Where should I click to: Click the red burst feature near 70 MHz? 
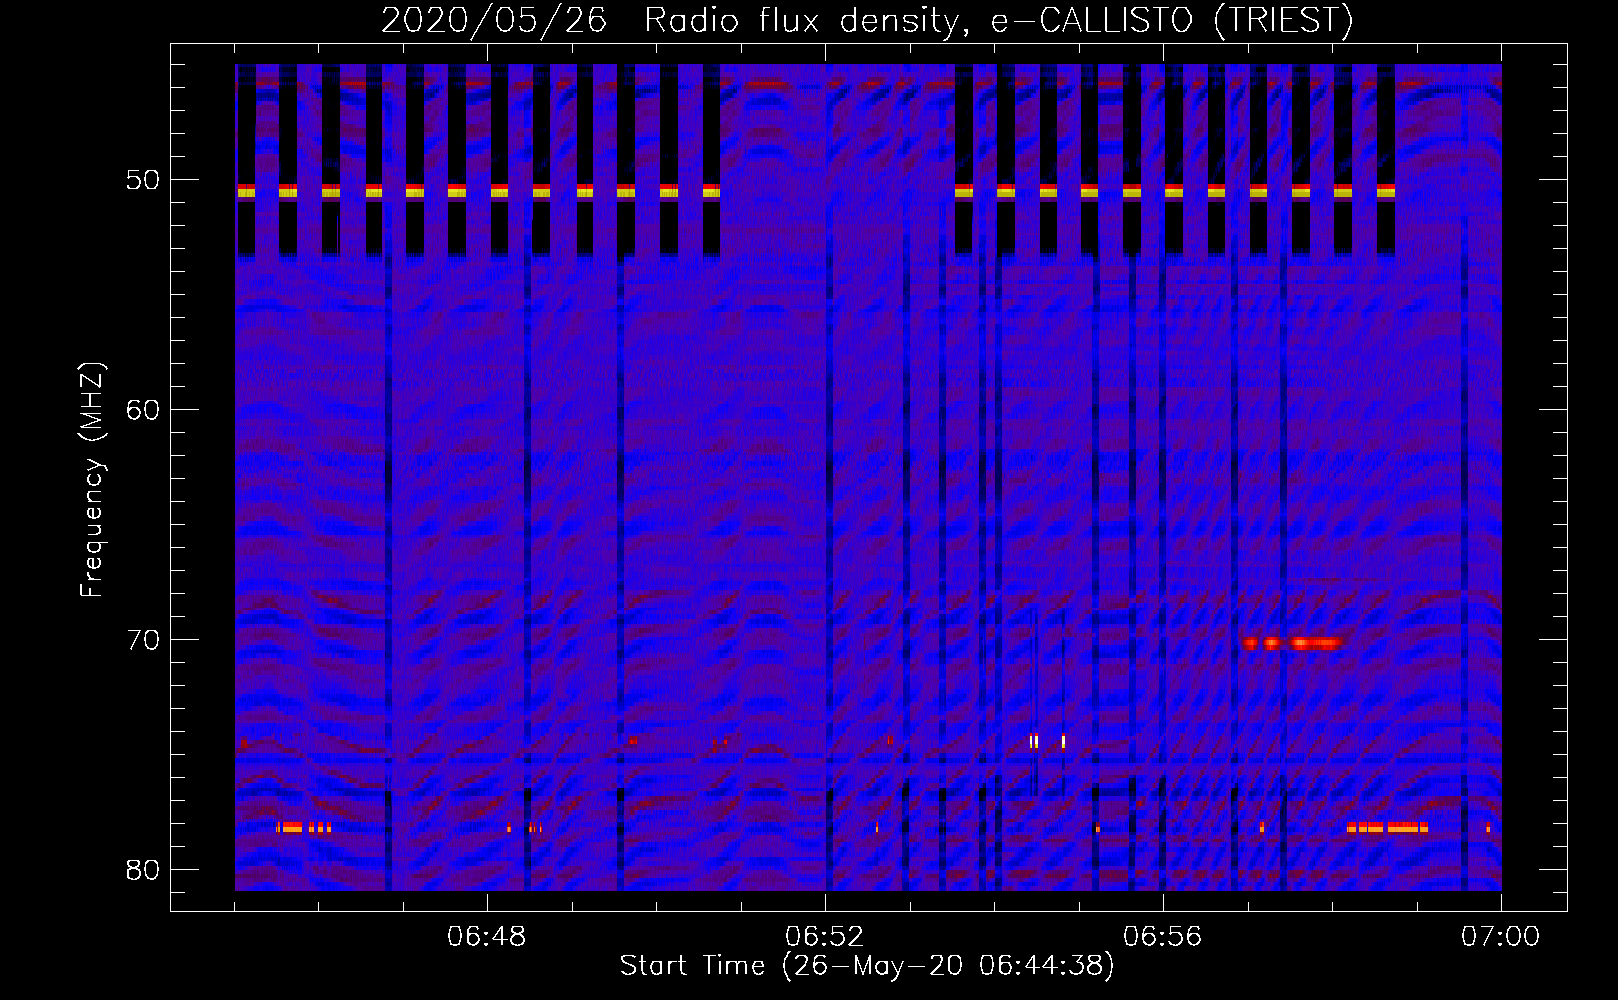pyautogui.click(x=1292, y=643)
